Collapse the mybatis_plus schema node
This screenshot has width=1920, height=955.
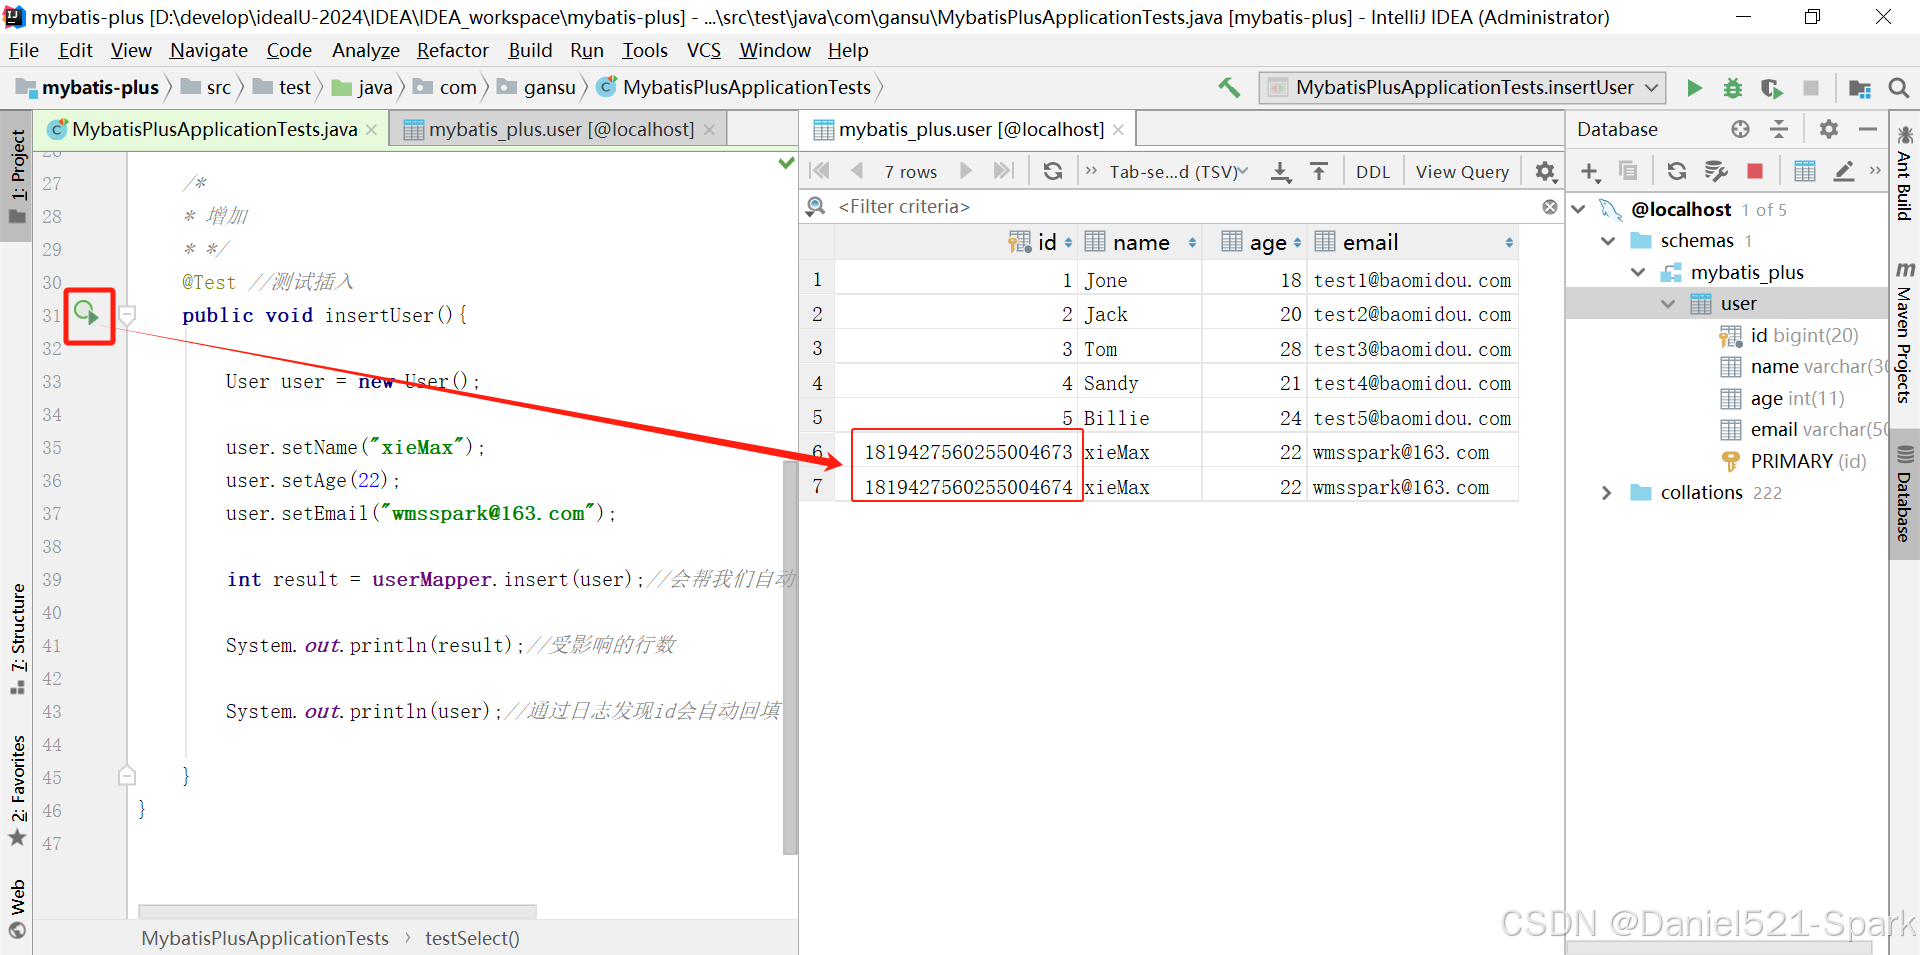[x=1638, y=272]
